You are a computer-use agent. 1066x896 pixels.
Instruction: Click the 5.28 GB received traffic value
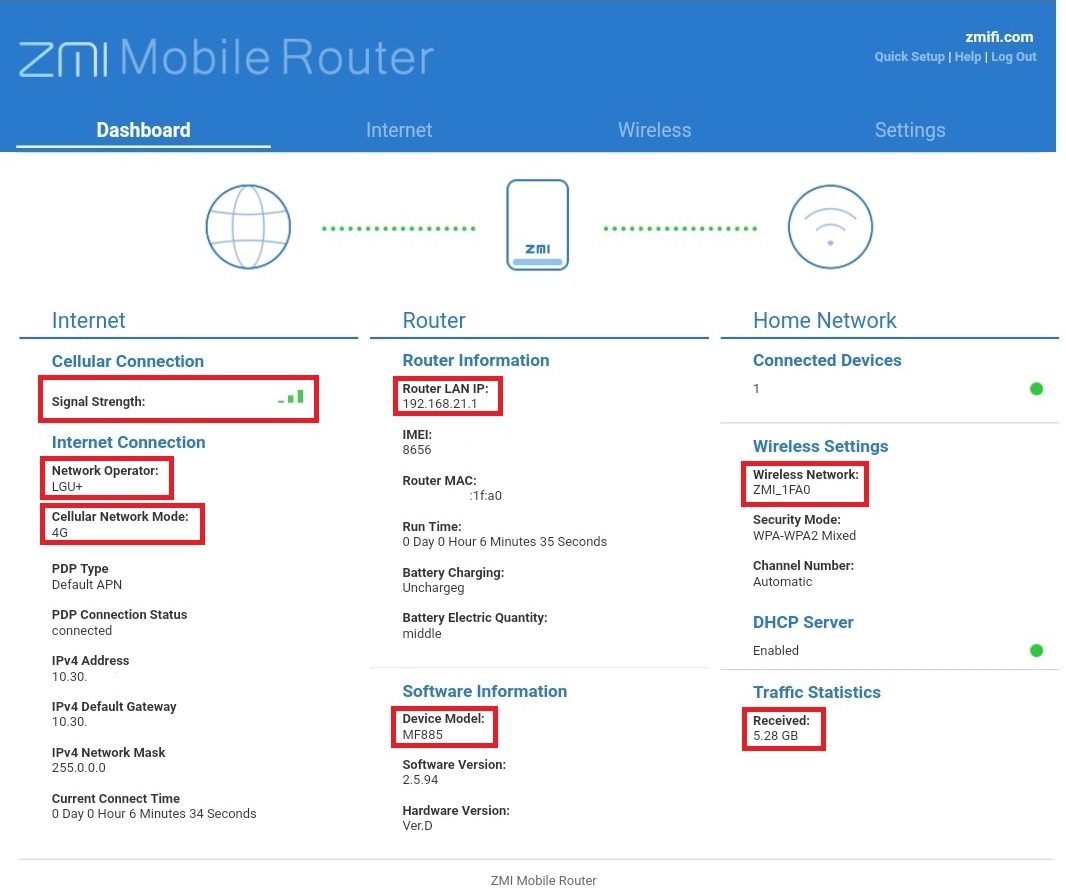pos(775,736)
